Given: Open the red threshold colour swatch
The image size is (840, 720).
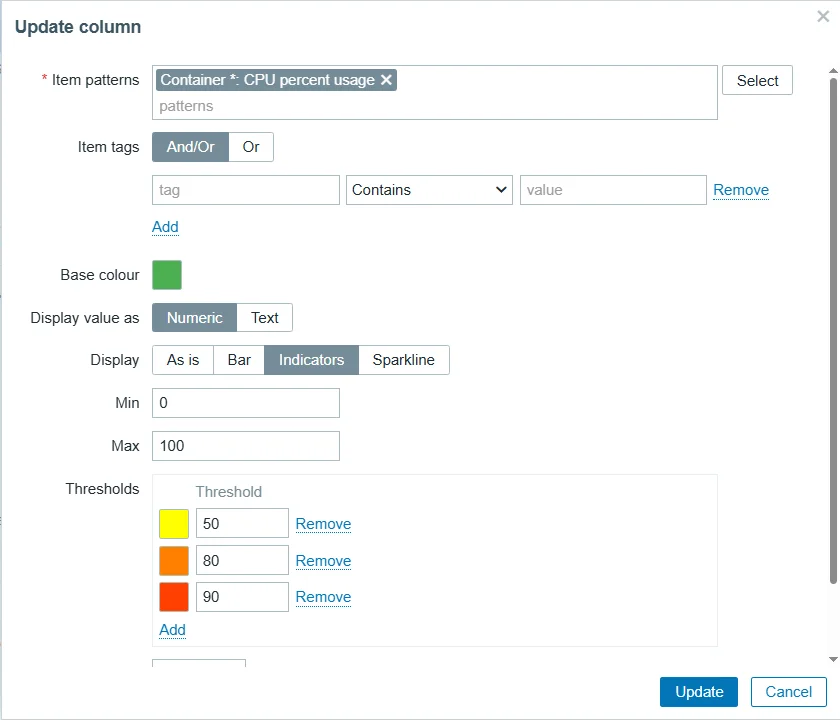Looking at the screenshot, I should 174,597.
